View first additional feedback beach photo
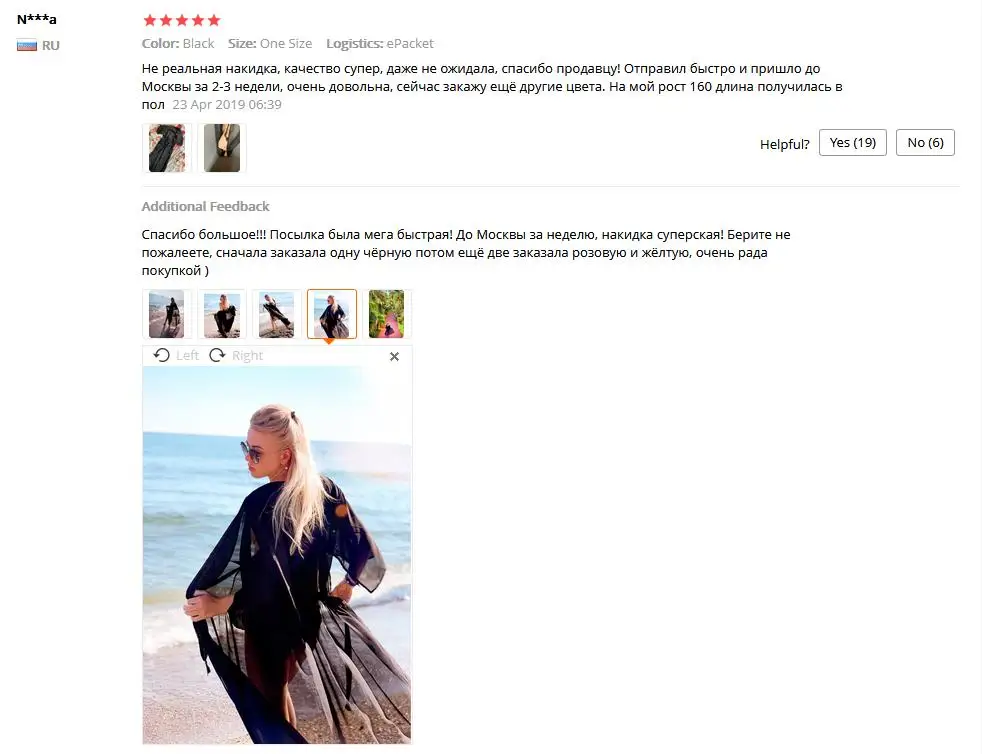982x754 pixels. 167,314
